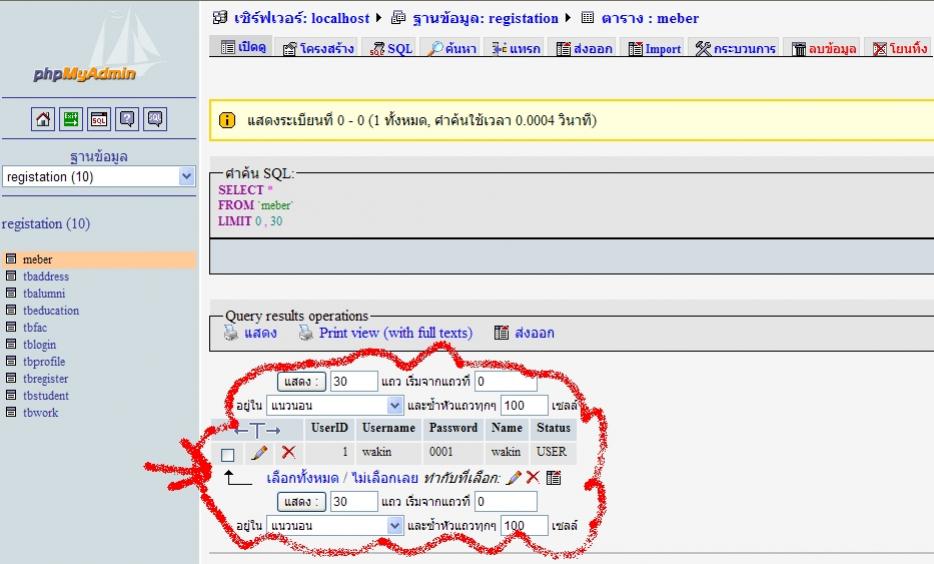The width and height of the screenshot is (934, 564).
Task: Click the export icon in Query results operations
Action: [502, 332]
